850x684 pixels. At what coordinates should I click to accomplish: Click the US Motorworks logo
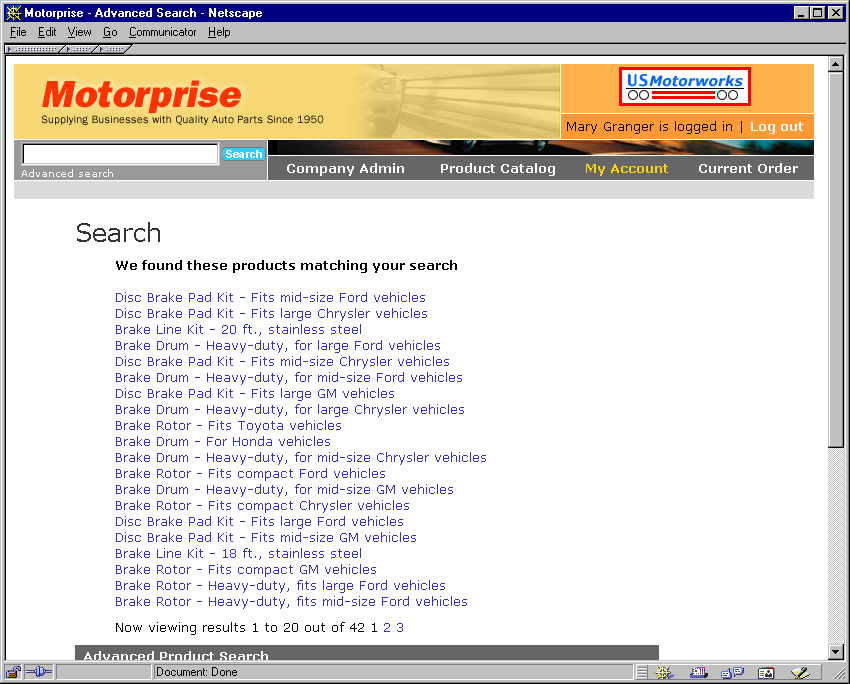(685, 86)
